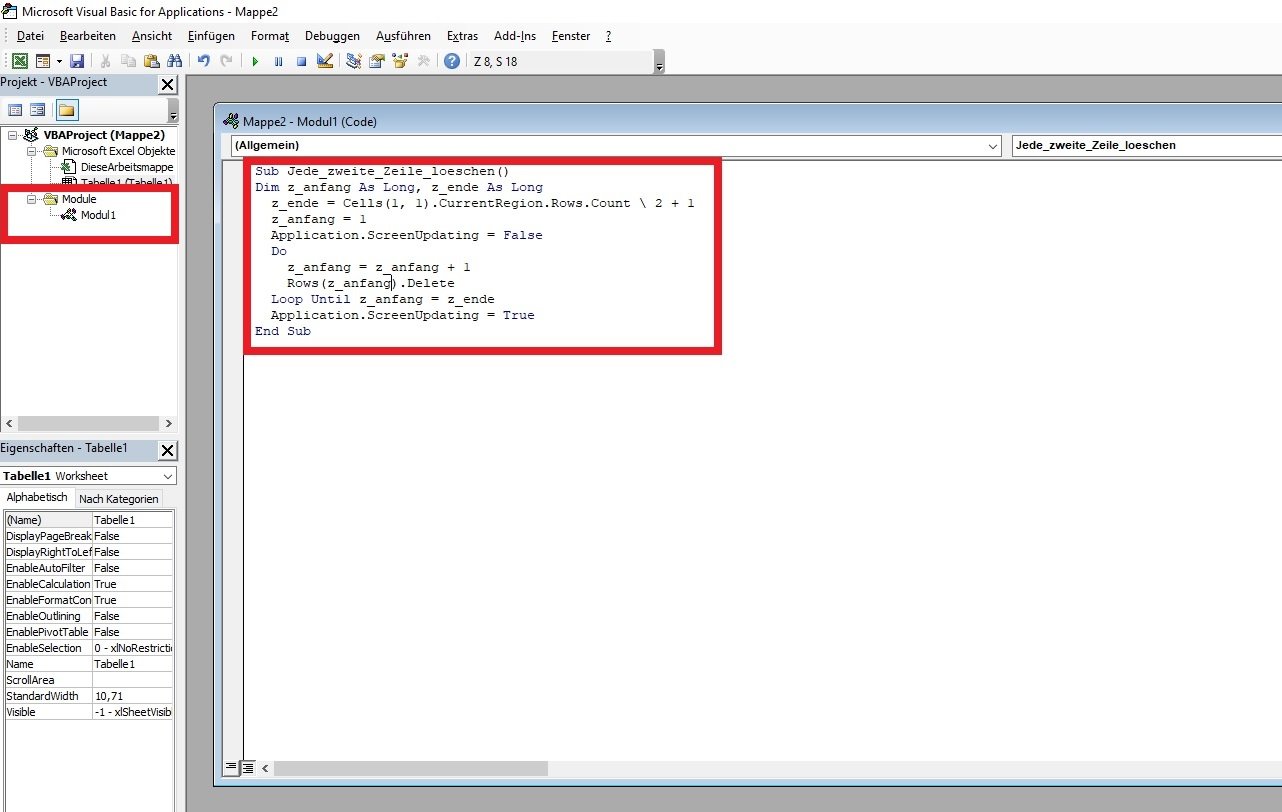Click View Code icon in Project panel

tap(15, 110)
